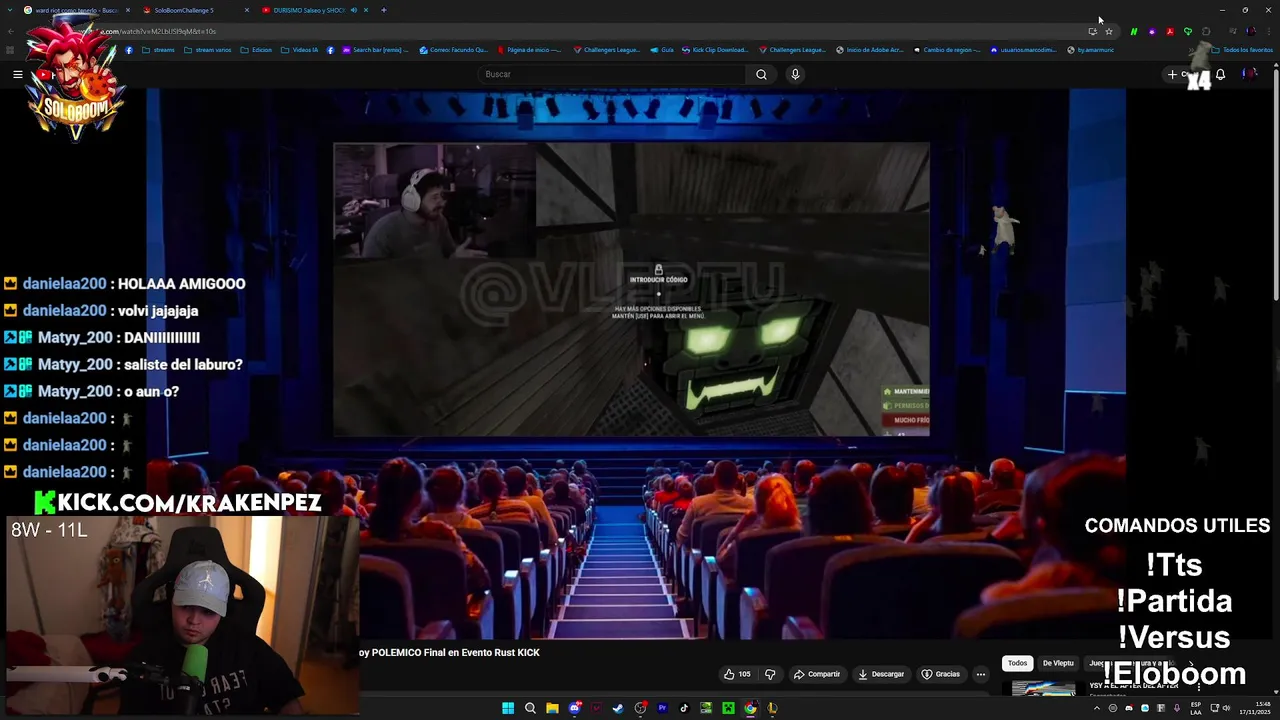Open the YSY A recommended video thumbnail
Image resolution: width=1280 pixels, height=720 pixels.
[1043, 688]
